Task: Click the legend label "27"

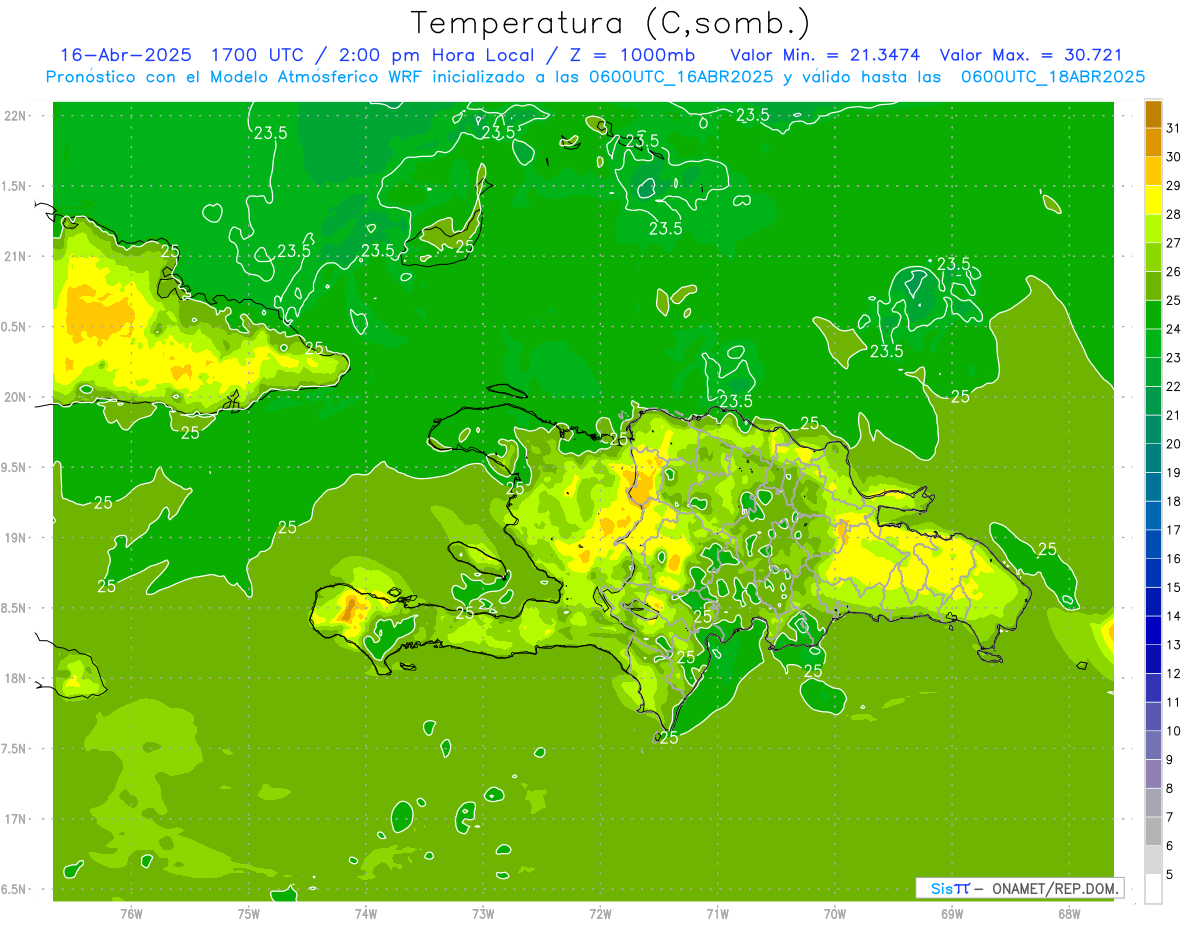Action: pos(1174,243)
